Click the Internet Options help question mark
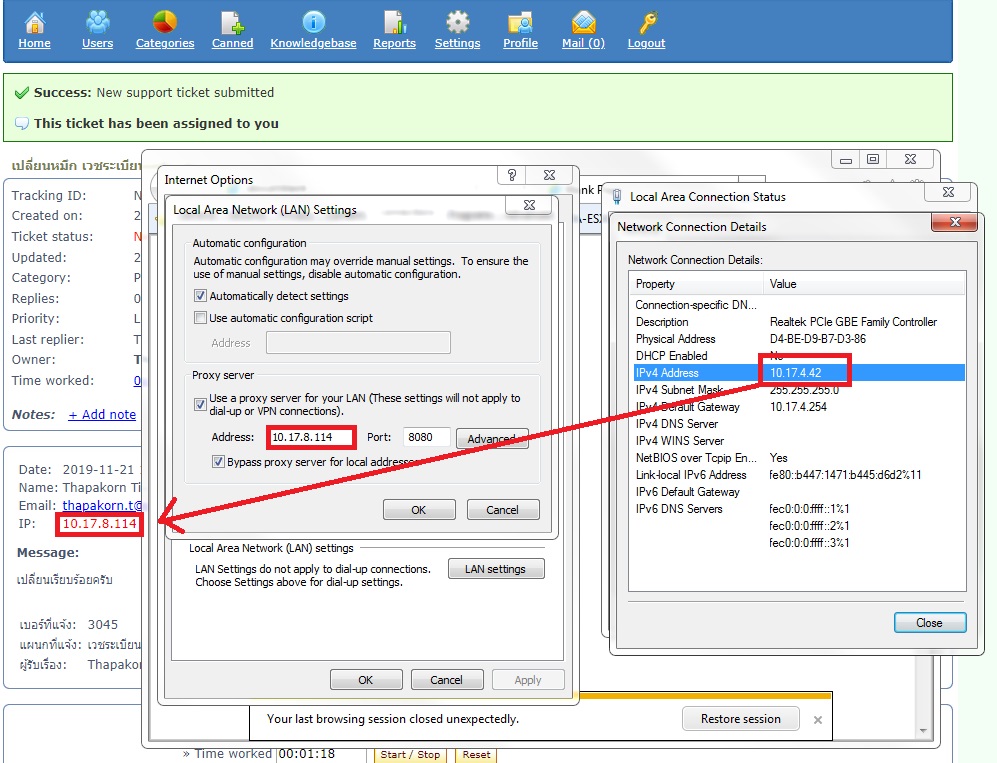 (x=512, y=175)
